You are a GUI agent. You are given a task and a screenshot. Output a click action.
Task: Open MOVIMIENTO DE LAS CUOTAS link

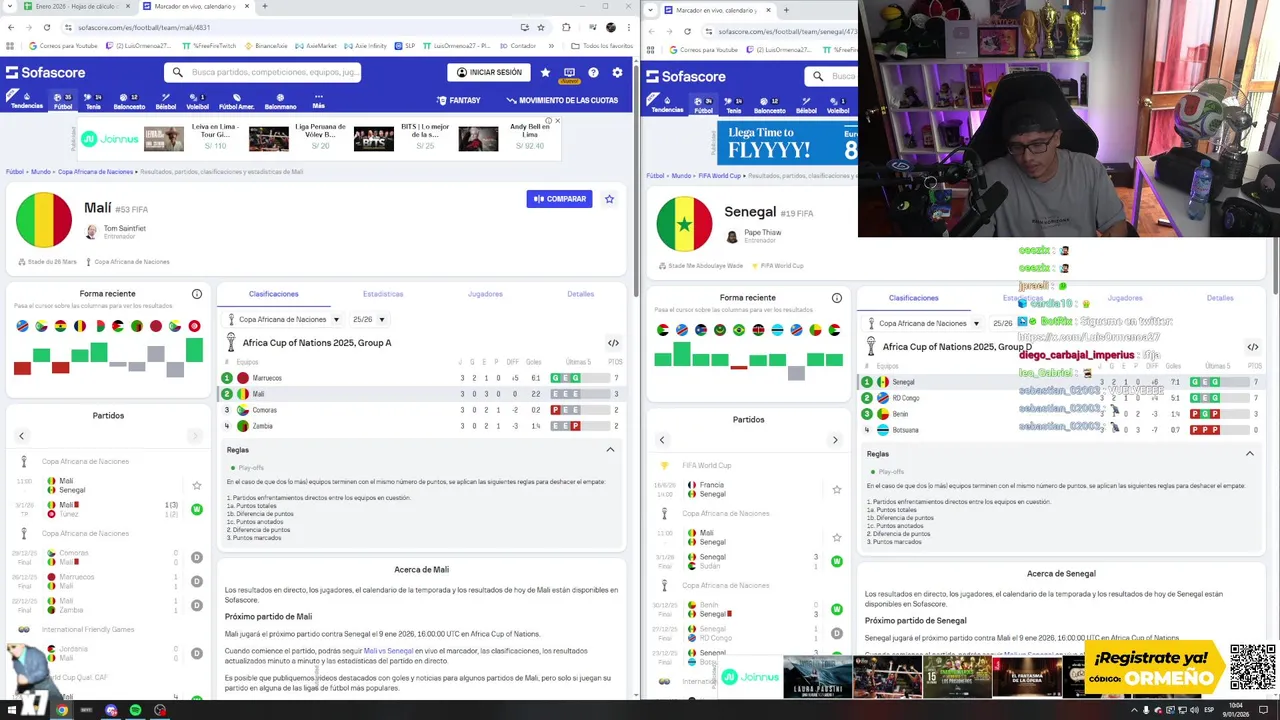click(x=562, y=100)
